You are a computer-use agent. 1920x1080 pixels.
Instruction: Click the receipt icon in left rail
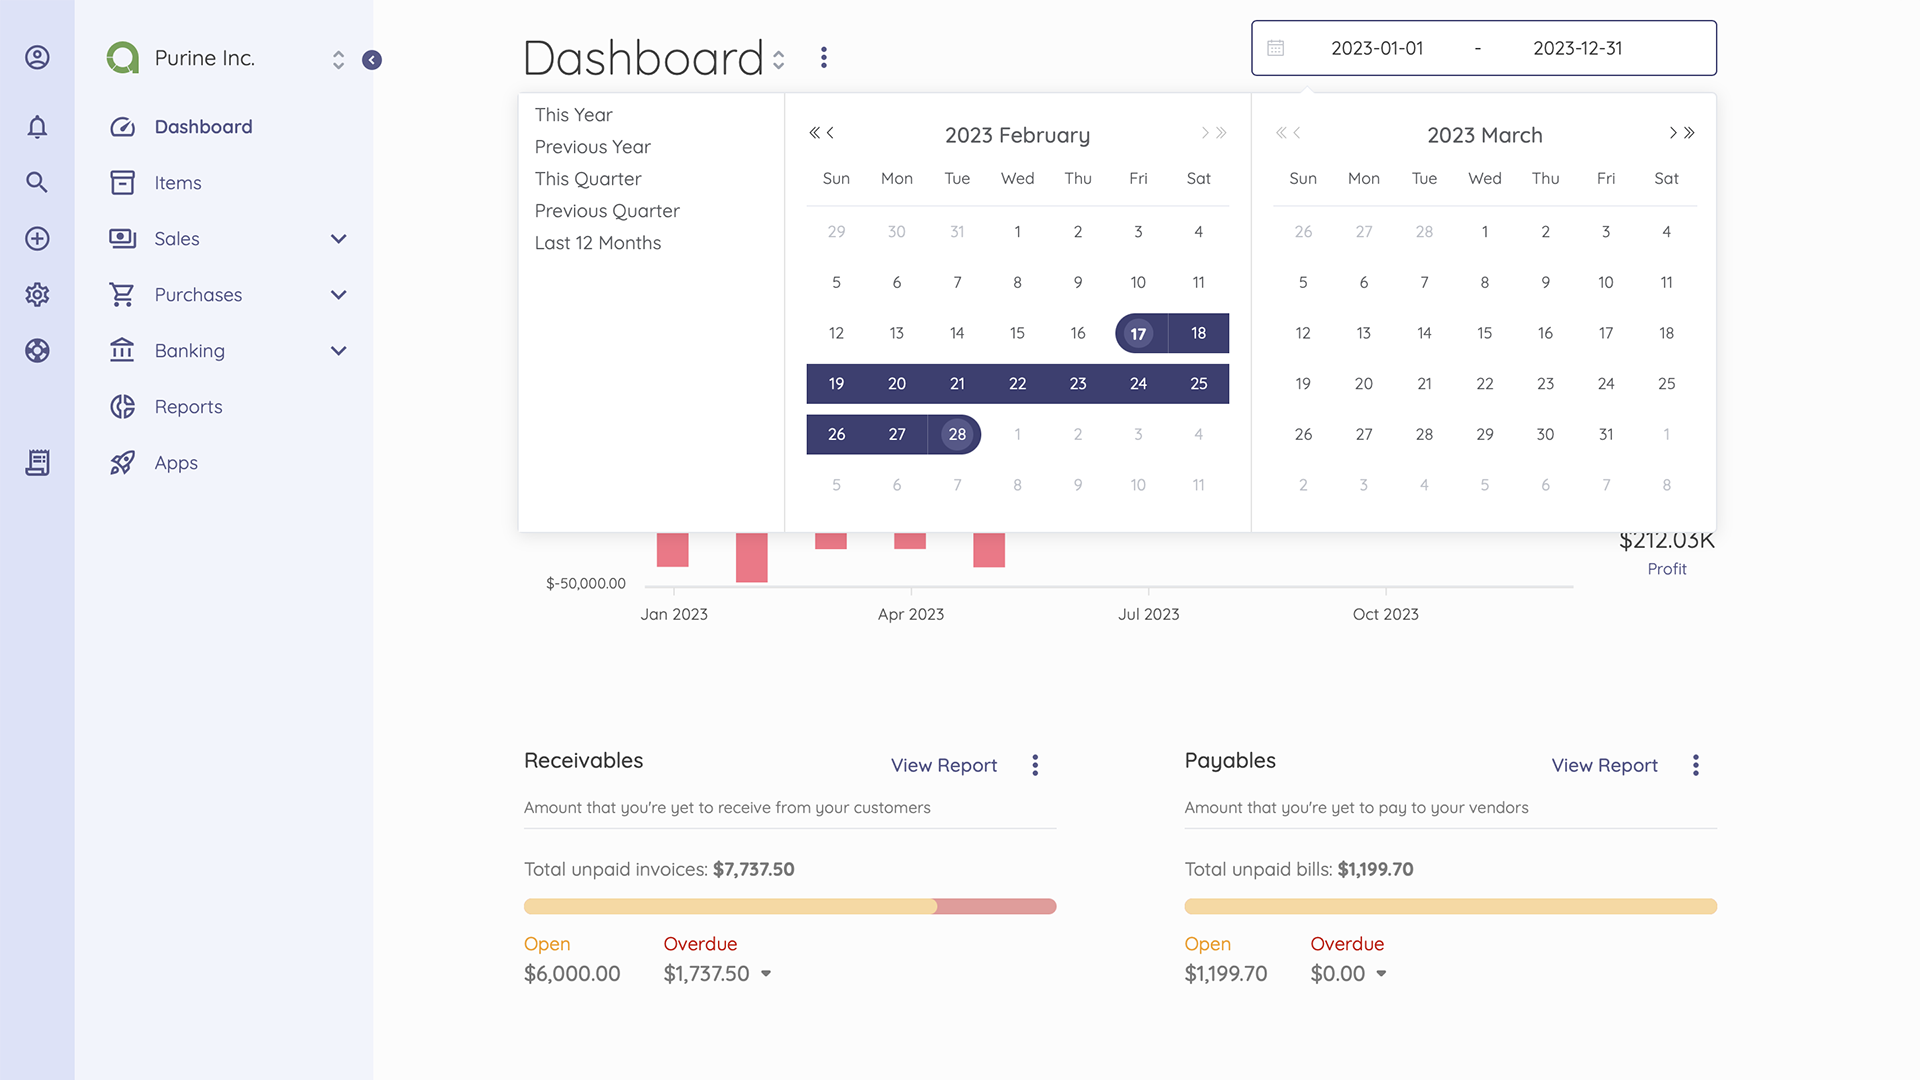click(37, 462)
